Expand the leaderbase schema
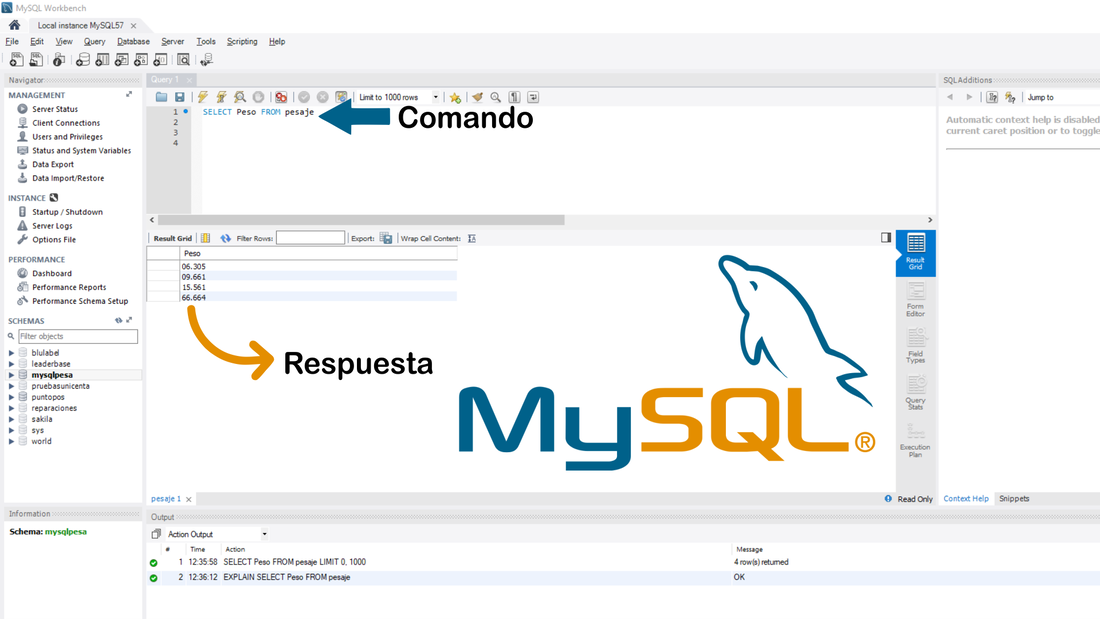This screenshot has height=619, width=1100. pyautogui.click(x=11, y=364)
